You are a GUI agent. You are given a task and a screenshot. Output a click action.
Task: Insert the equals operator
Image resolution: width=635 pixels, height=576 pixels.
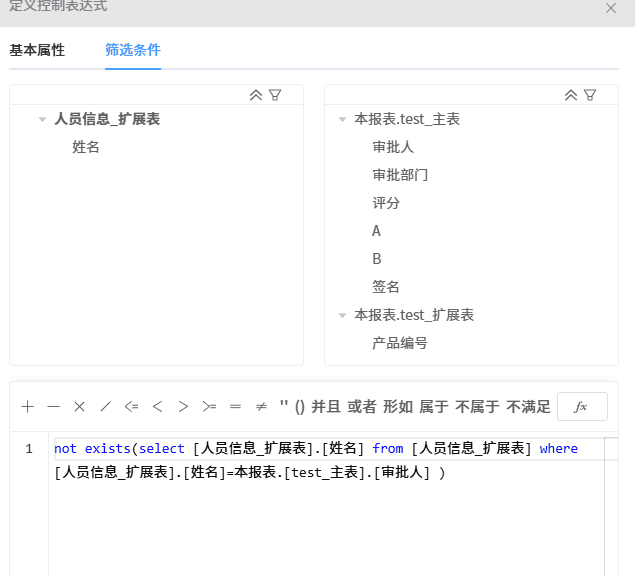point(235,406)
